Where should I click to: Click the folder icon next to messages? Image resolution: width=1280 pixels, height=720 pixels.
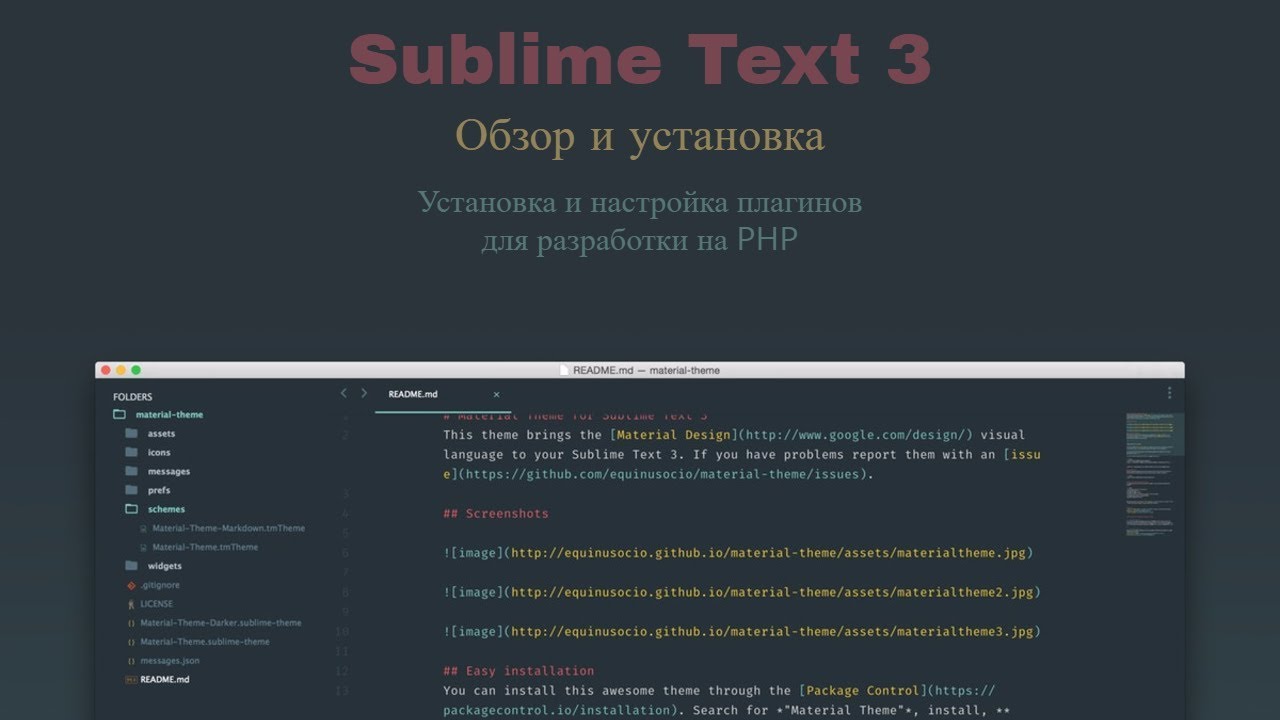coord(131,472)
